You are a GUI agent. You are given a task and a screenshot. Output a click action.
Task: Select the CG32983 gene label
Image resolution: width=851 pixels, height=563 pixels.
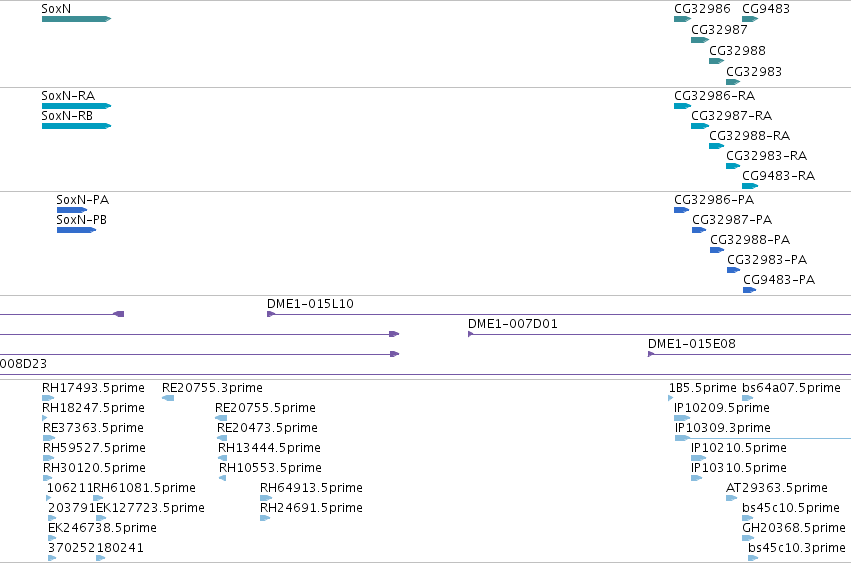pyautogui.click(x=753, y=72)
